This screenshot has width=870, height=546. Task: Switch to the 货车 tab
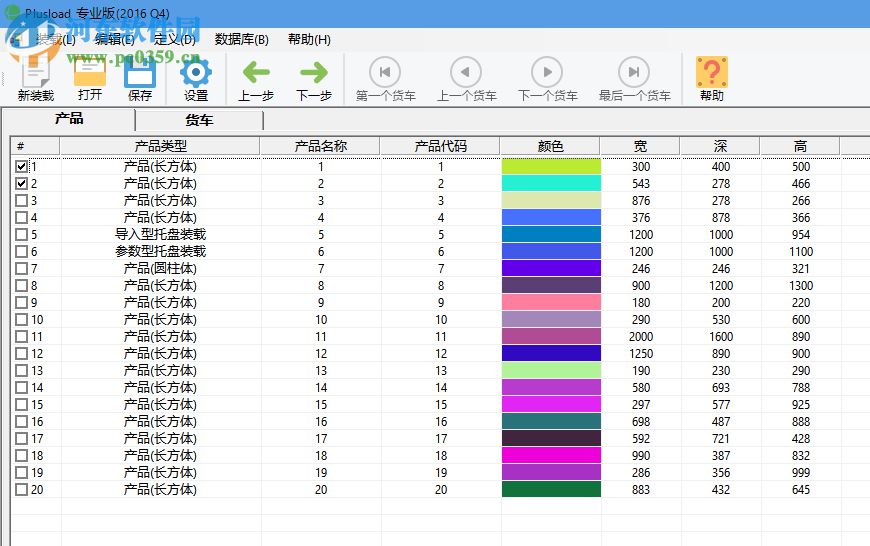[199, 120]
